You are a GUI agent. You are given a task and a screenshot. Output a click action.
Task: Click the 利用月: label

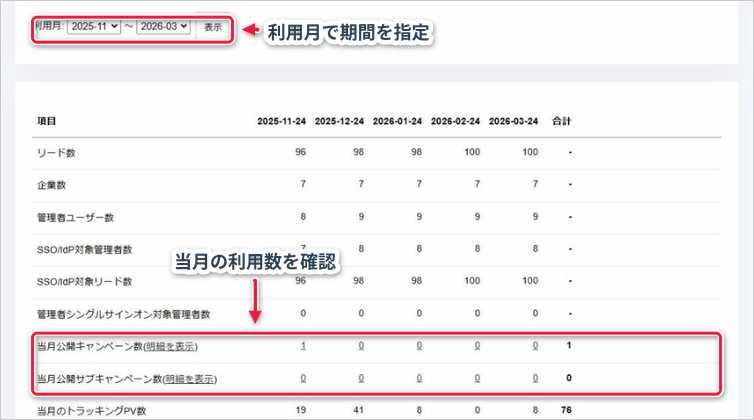(x=50, y=26)
